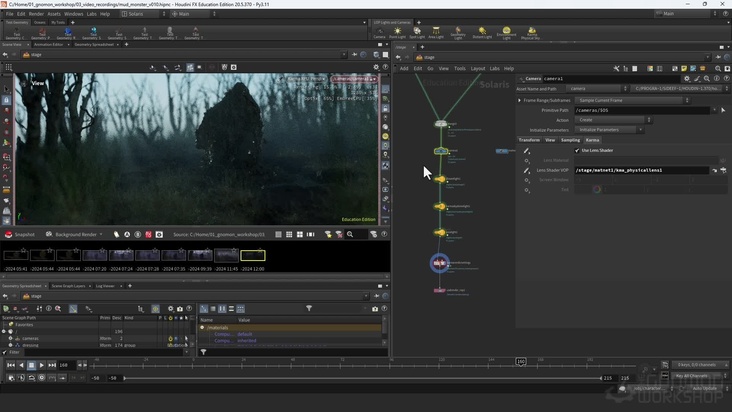Switch to the Scene Graph Layers tab
Screen dimensions: 732x412
(68, 286)
